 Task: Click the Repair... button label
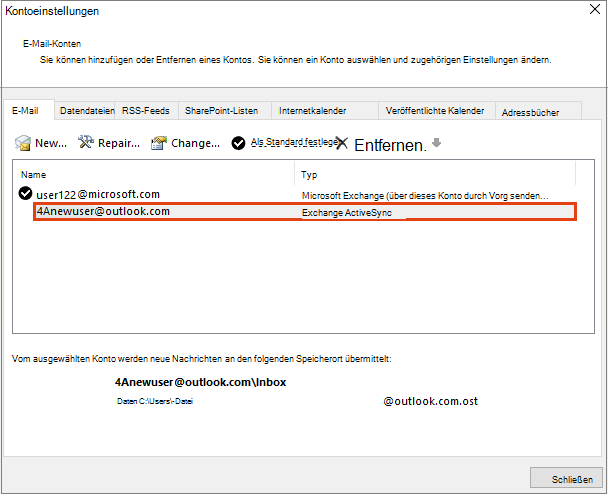(119, 143)
